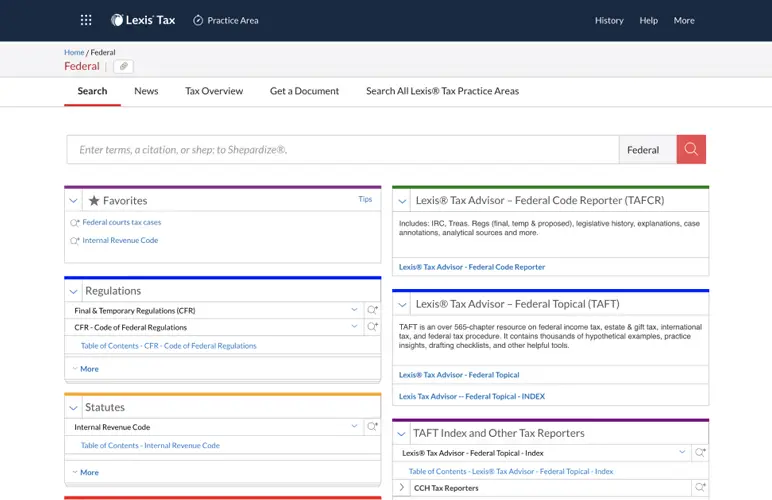Image resolution: width=772 pixels, height=500 pixels.
Task: Click search icon on CCH Tax Reporters row
Action: pos(700,488)
